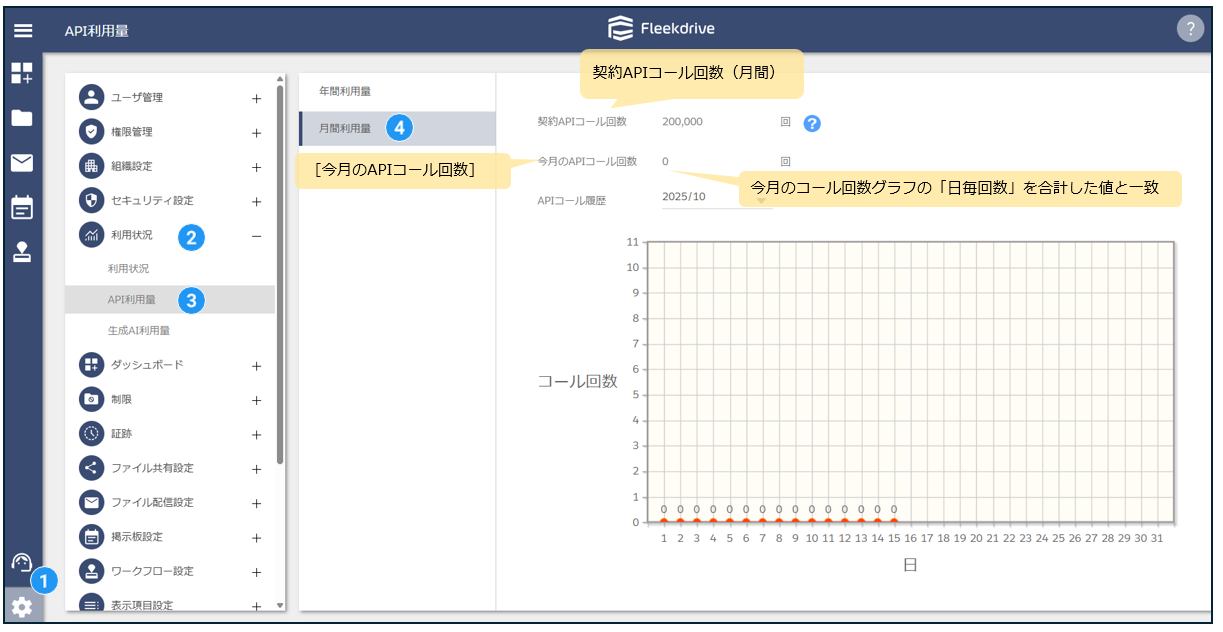This screenshot has width=1223, height=632.
Task: Click the calendar icon in left sidebar
Action: click(x=22, y=207)
